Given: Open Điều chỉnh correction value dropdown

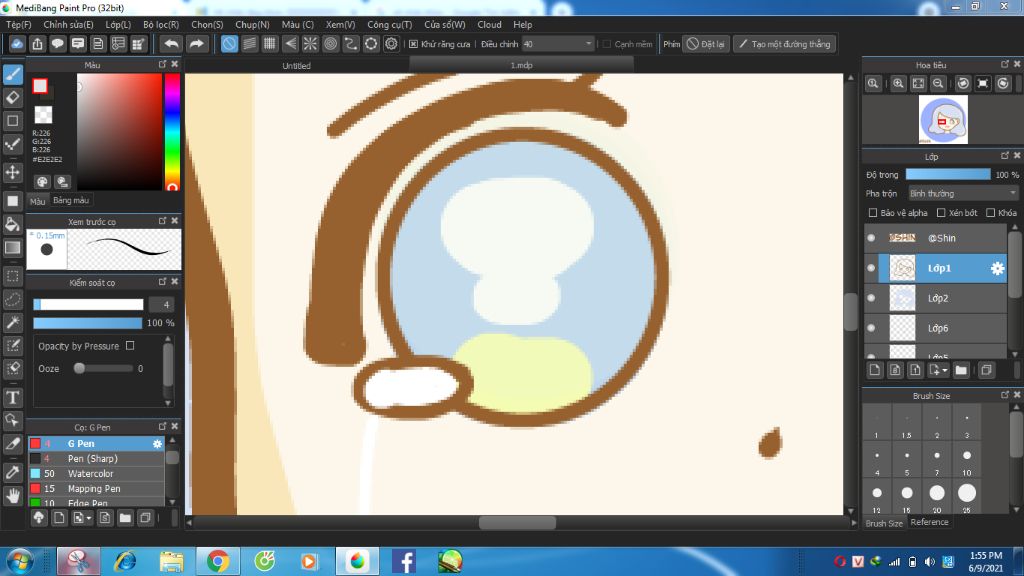Looking at the screenshot, I should [x=558, y=44].
